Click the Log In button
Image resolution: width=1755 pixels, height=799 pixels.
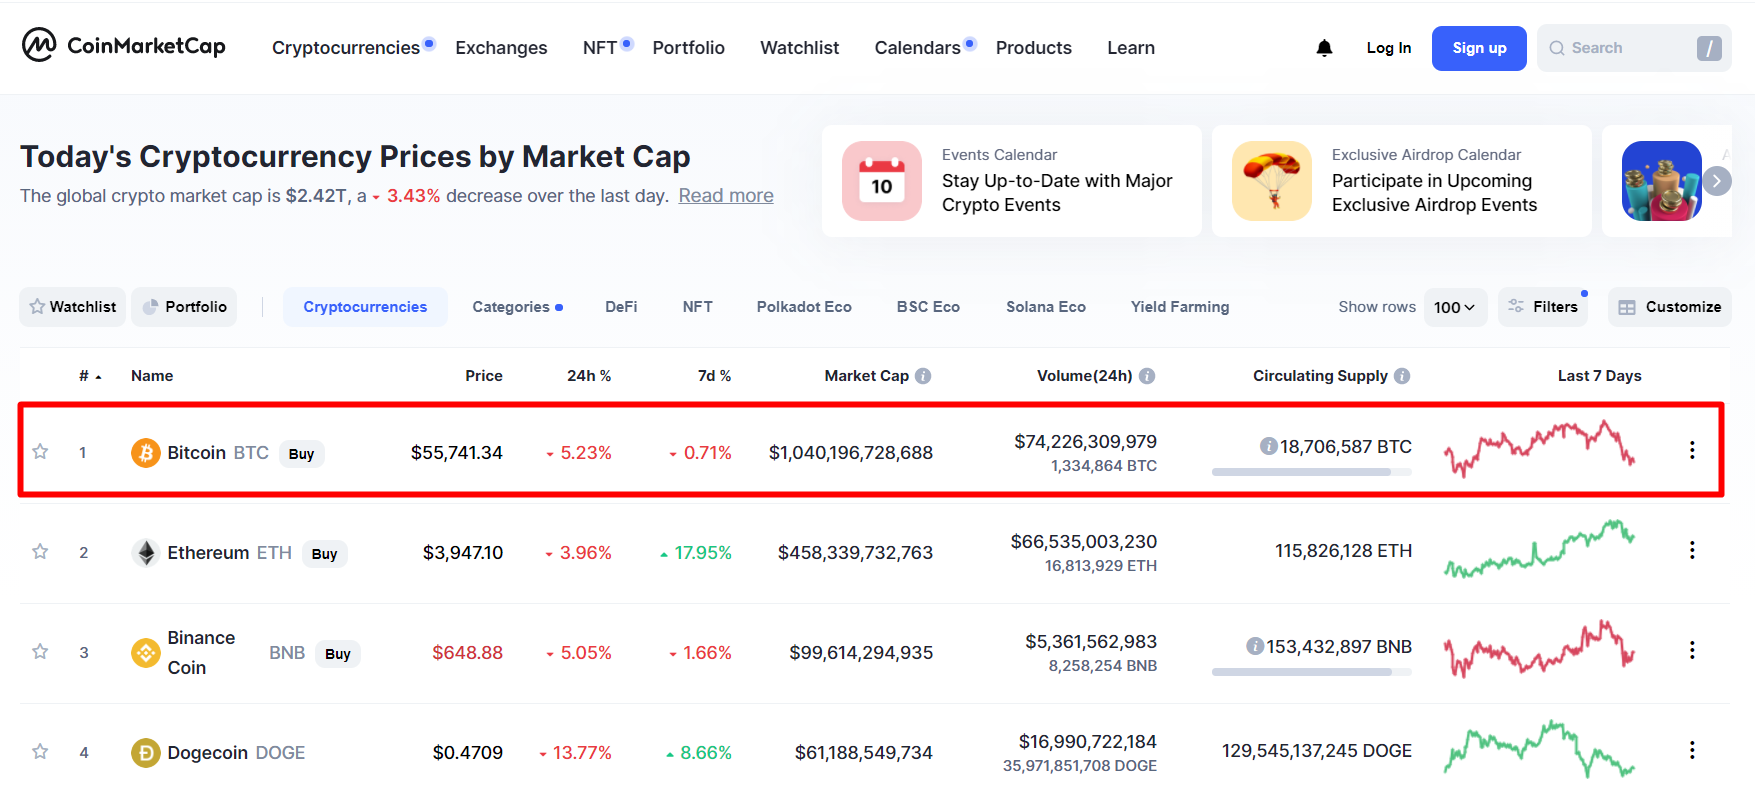[x=1389, y=48]
